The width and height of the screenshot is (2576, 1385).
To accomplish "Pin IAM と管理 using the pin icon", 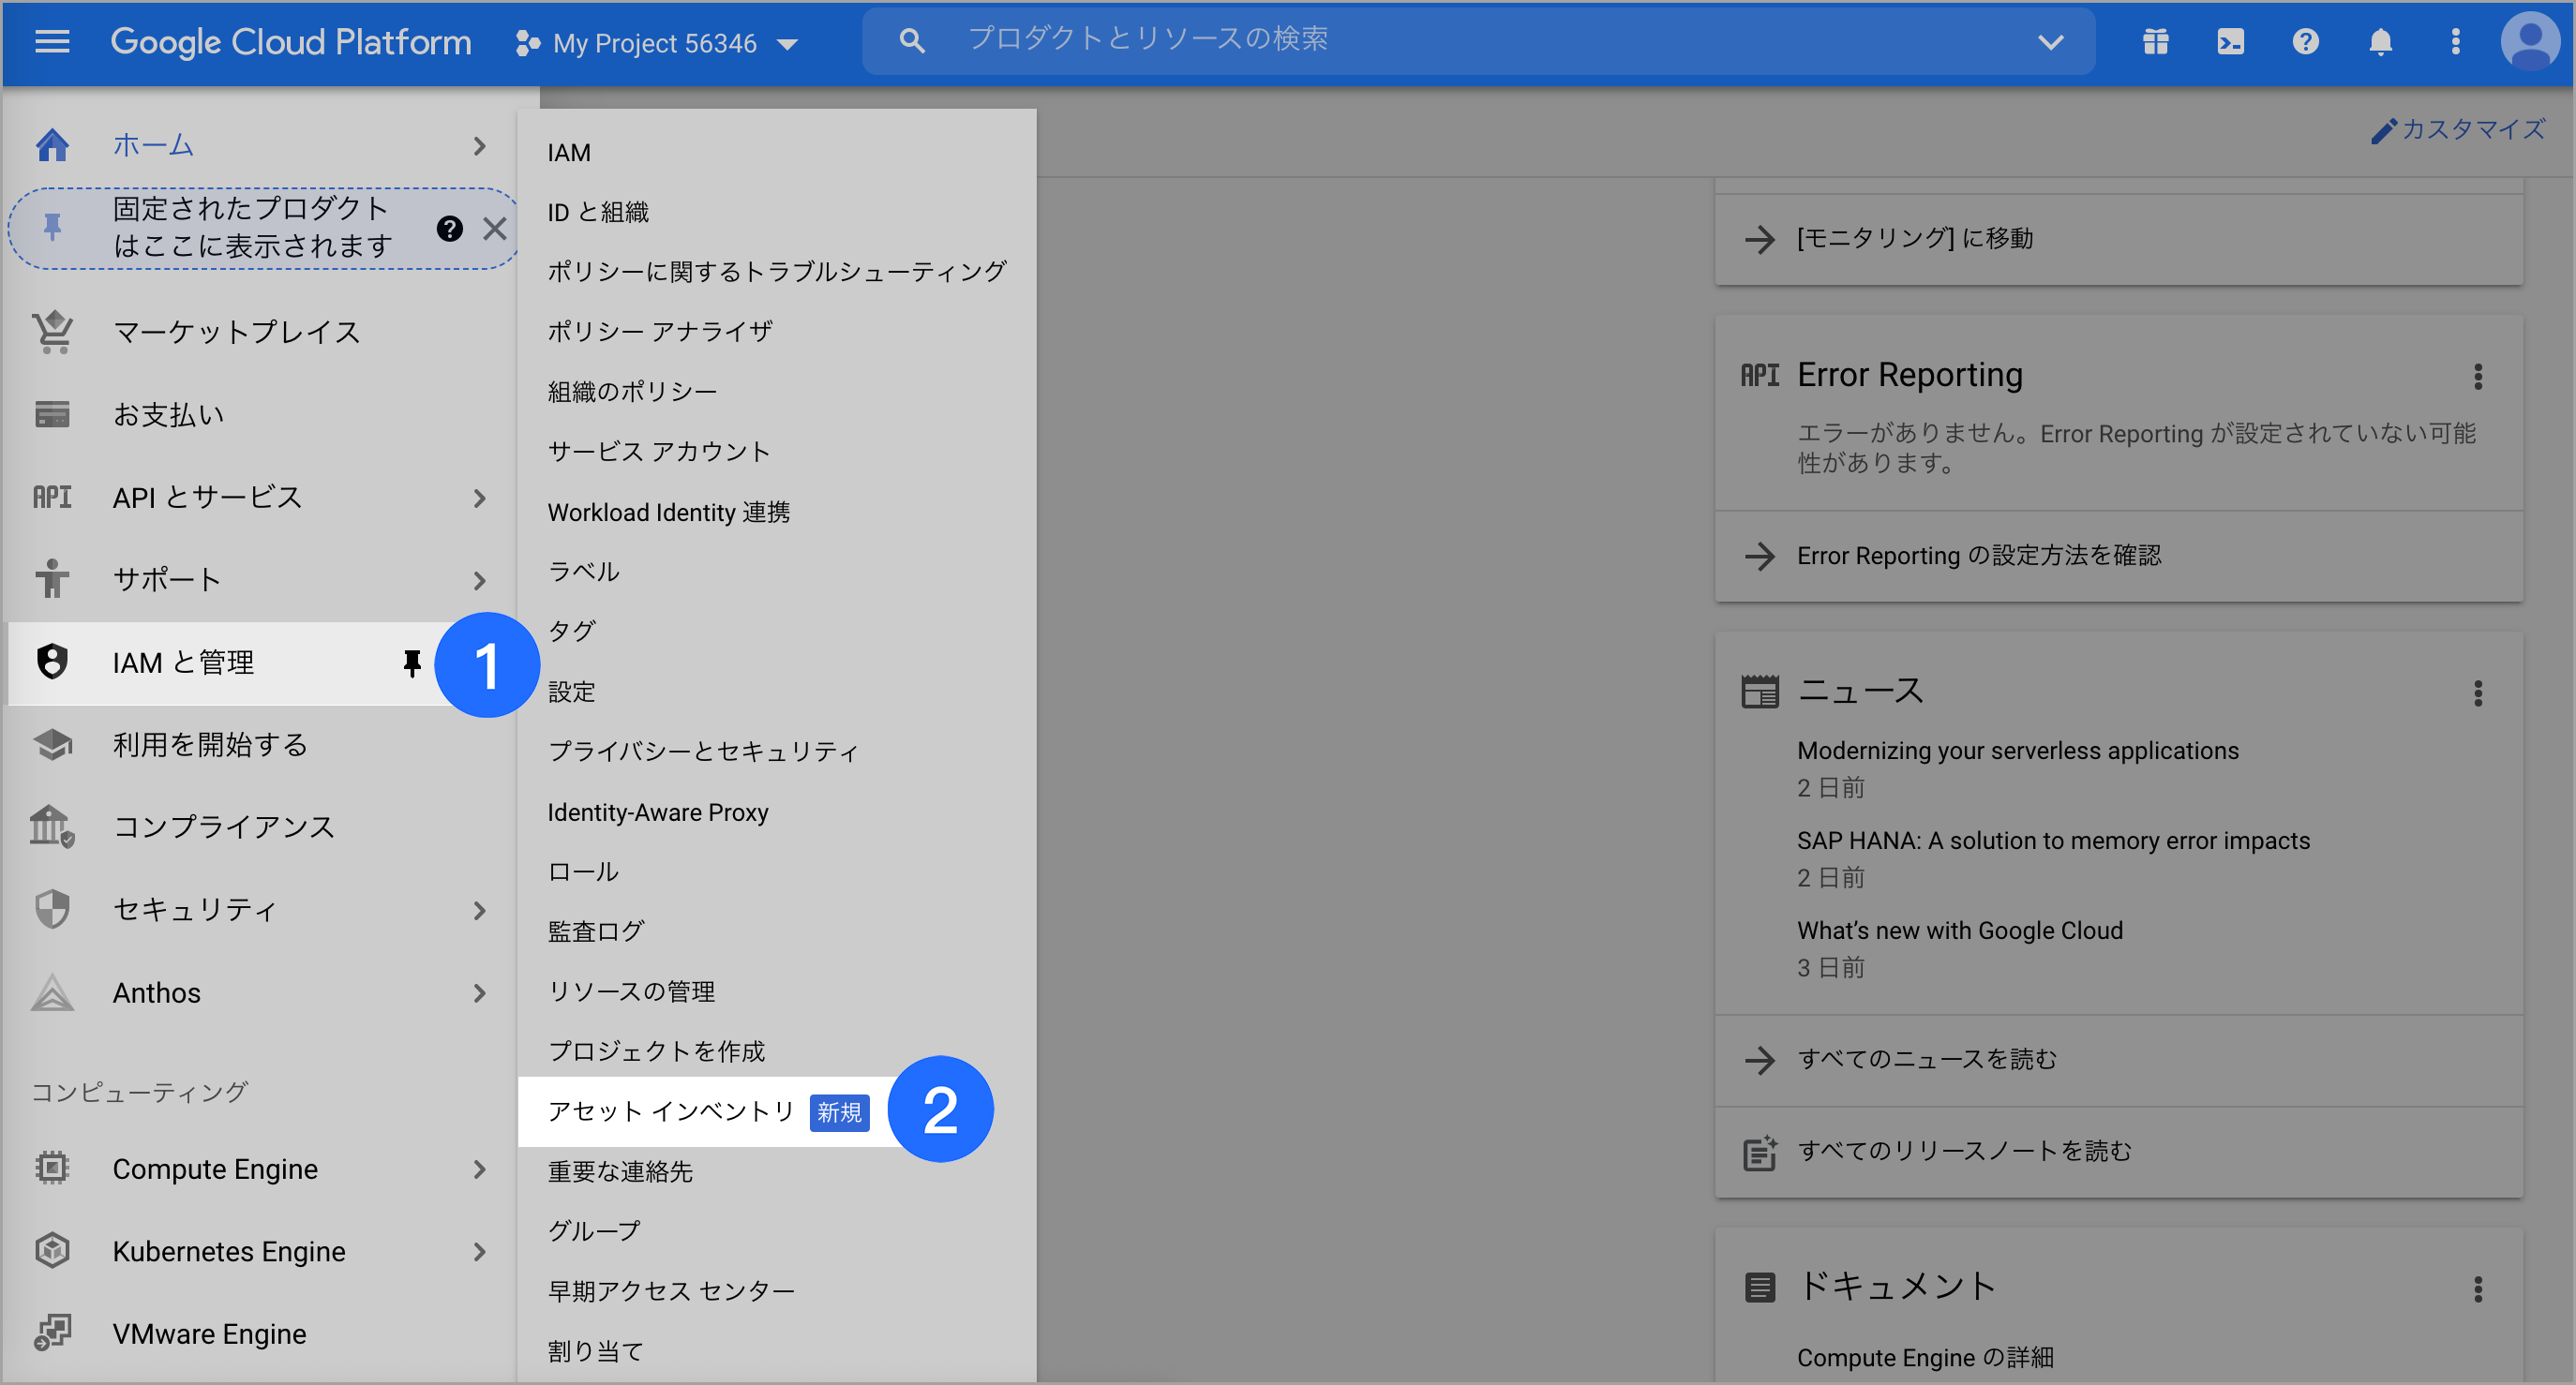I will click(x=413, y=663).
